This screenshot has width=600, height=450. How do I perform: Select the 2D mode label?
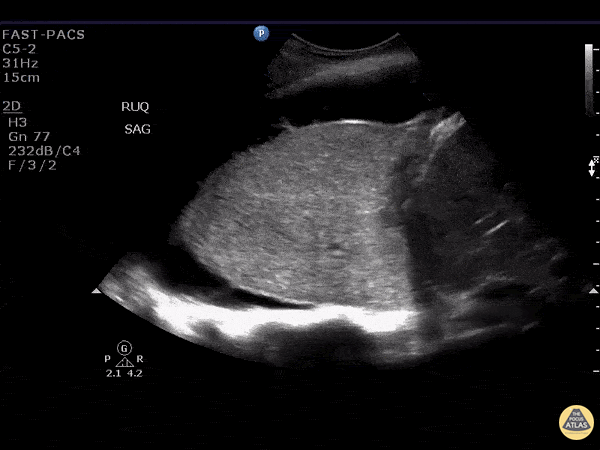(12, 106)
